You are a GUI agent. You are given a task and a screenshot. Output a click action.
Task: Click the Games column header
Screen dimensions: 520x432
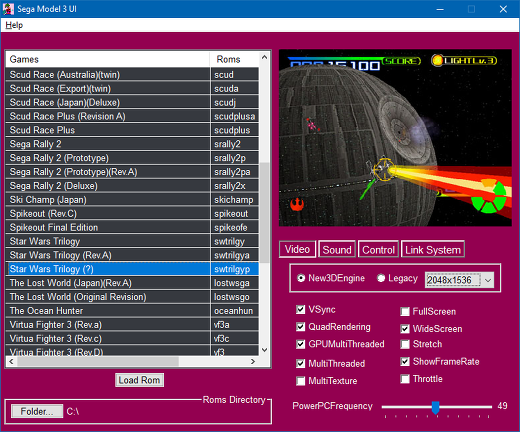(108, 59)
